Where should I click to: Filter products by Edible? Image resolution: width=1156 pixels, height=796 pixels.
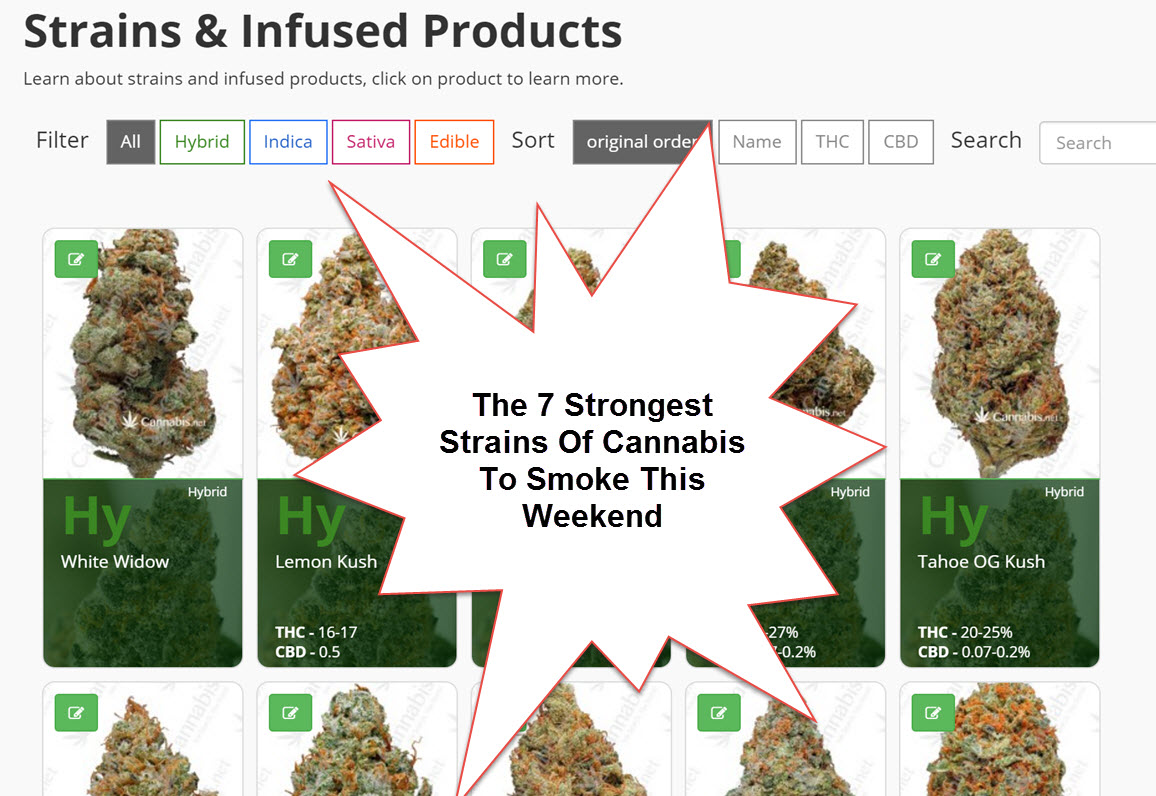(x=454, y=142)
